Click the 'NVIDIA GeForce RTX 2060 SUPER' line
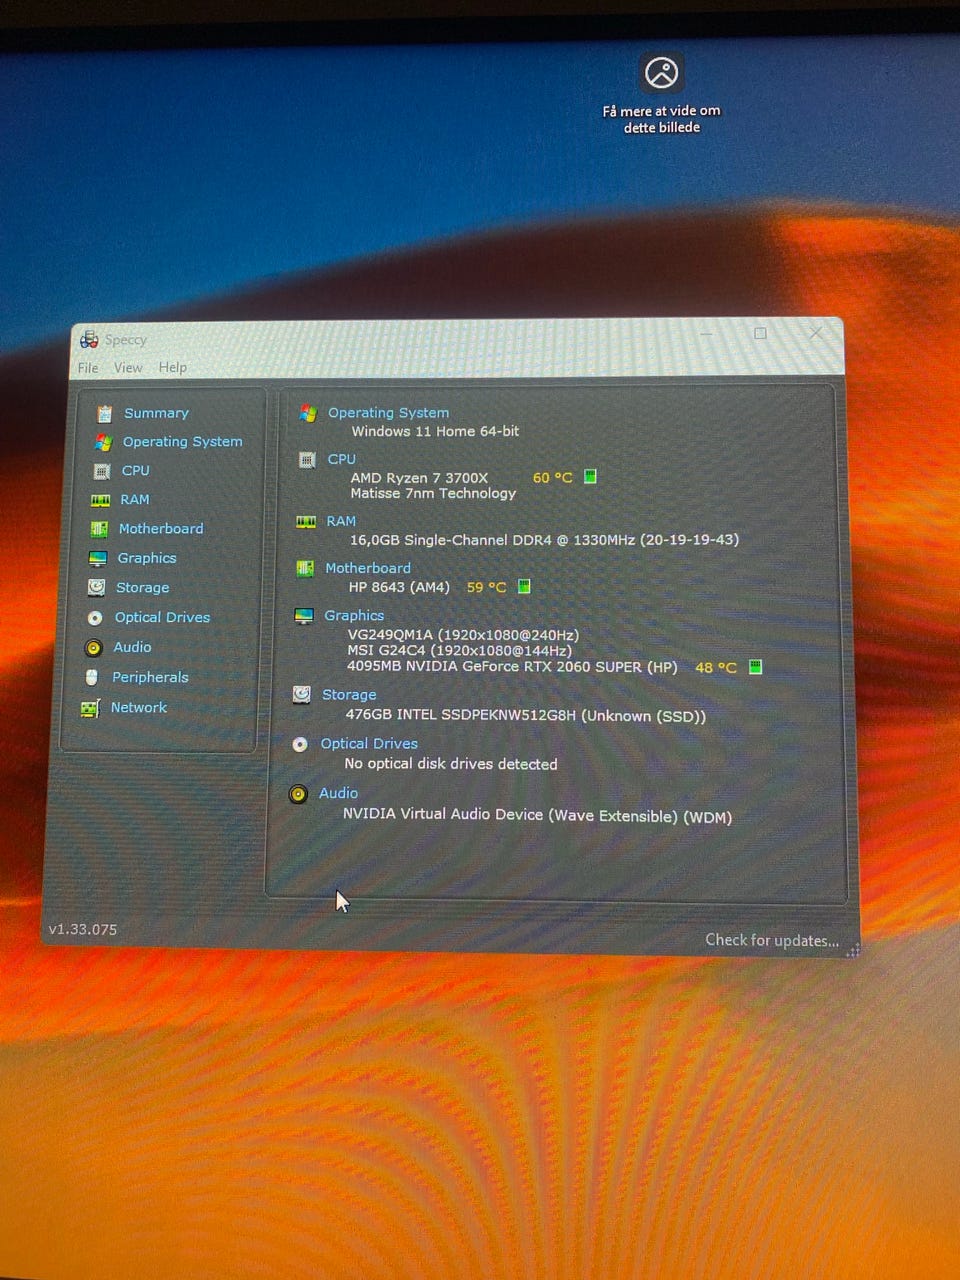Screen dimensions: 960x1280 (512, 667)
